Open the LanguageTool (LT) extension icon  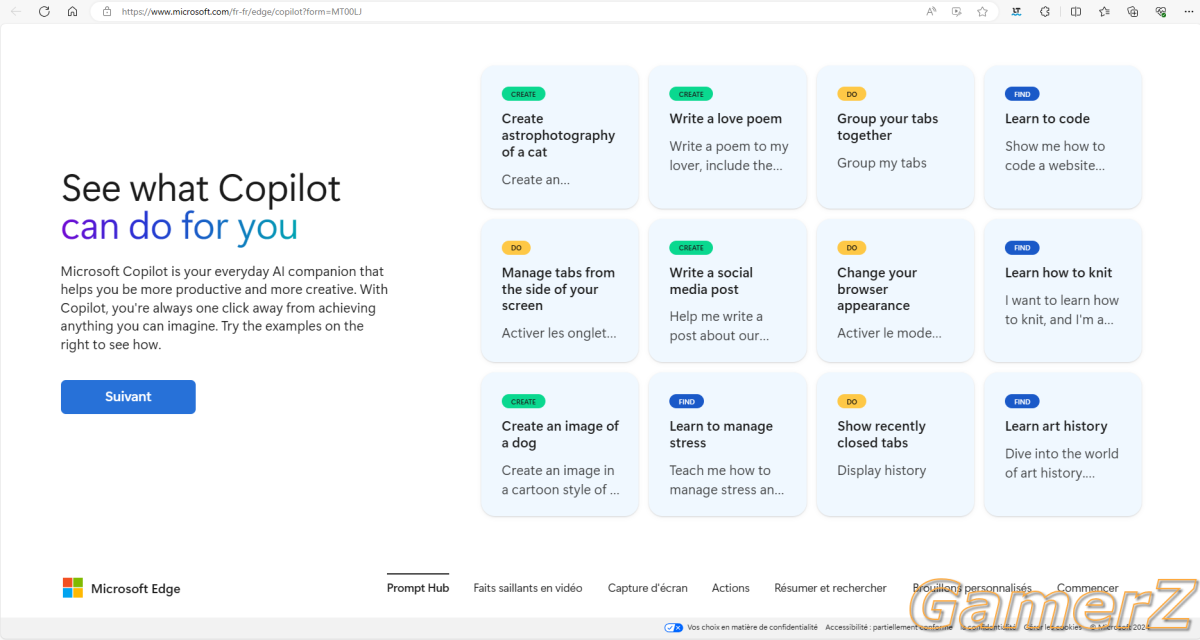pyautogui.click(x=1016, y=12)
